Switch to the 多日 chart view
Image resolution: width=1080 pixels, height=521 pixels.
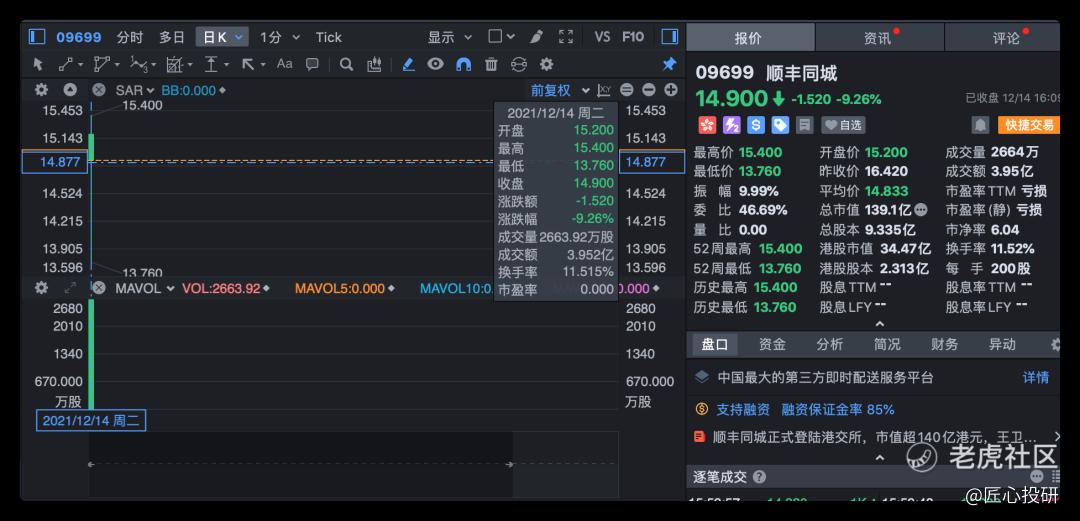coord(172,37)
